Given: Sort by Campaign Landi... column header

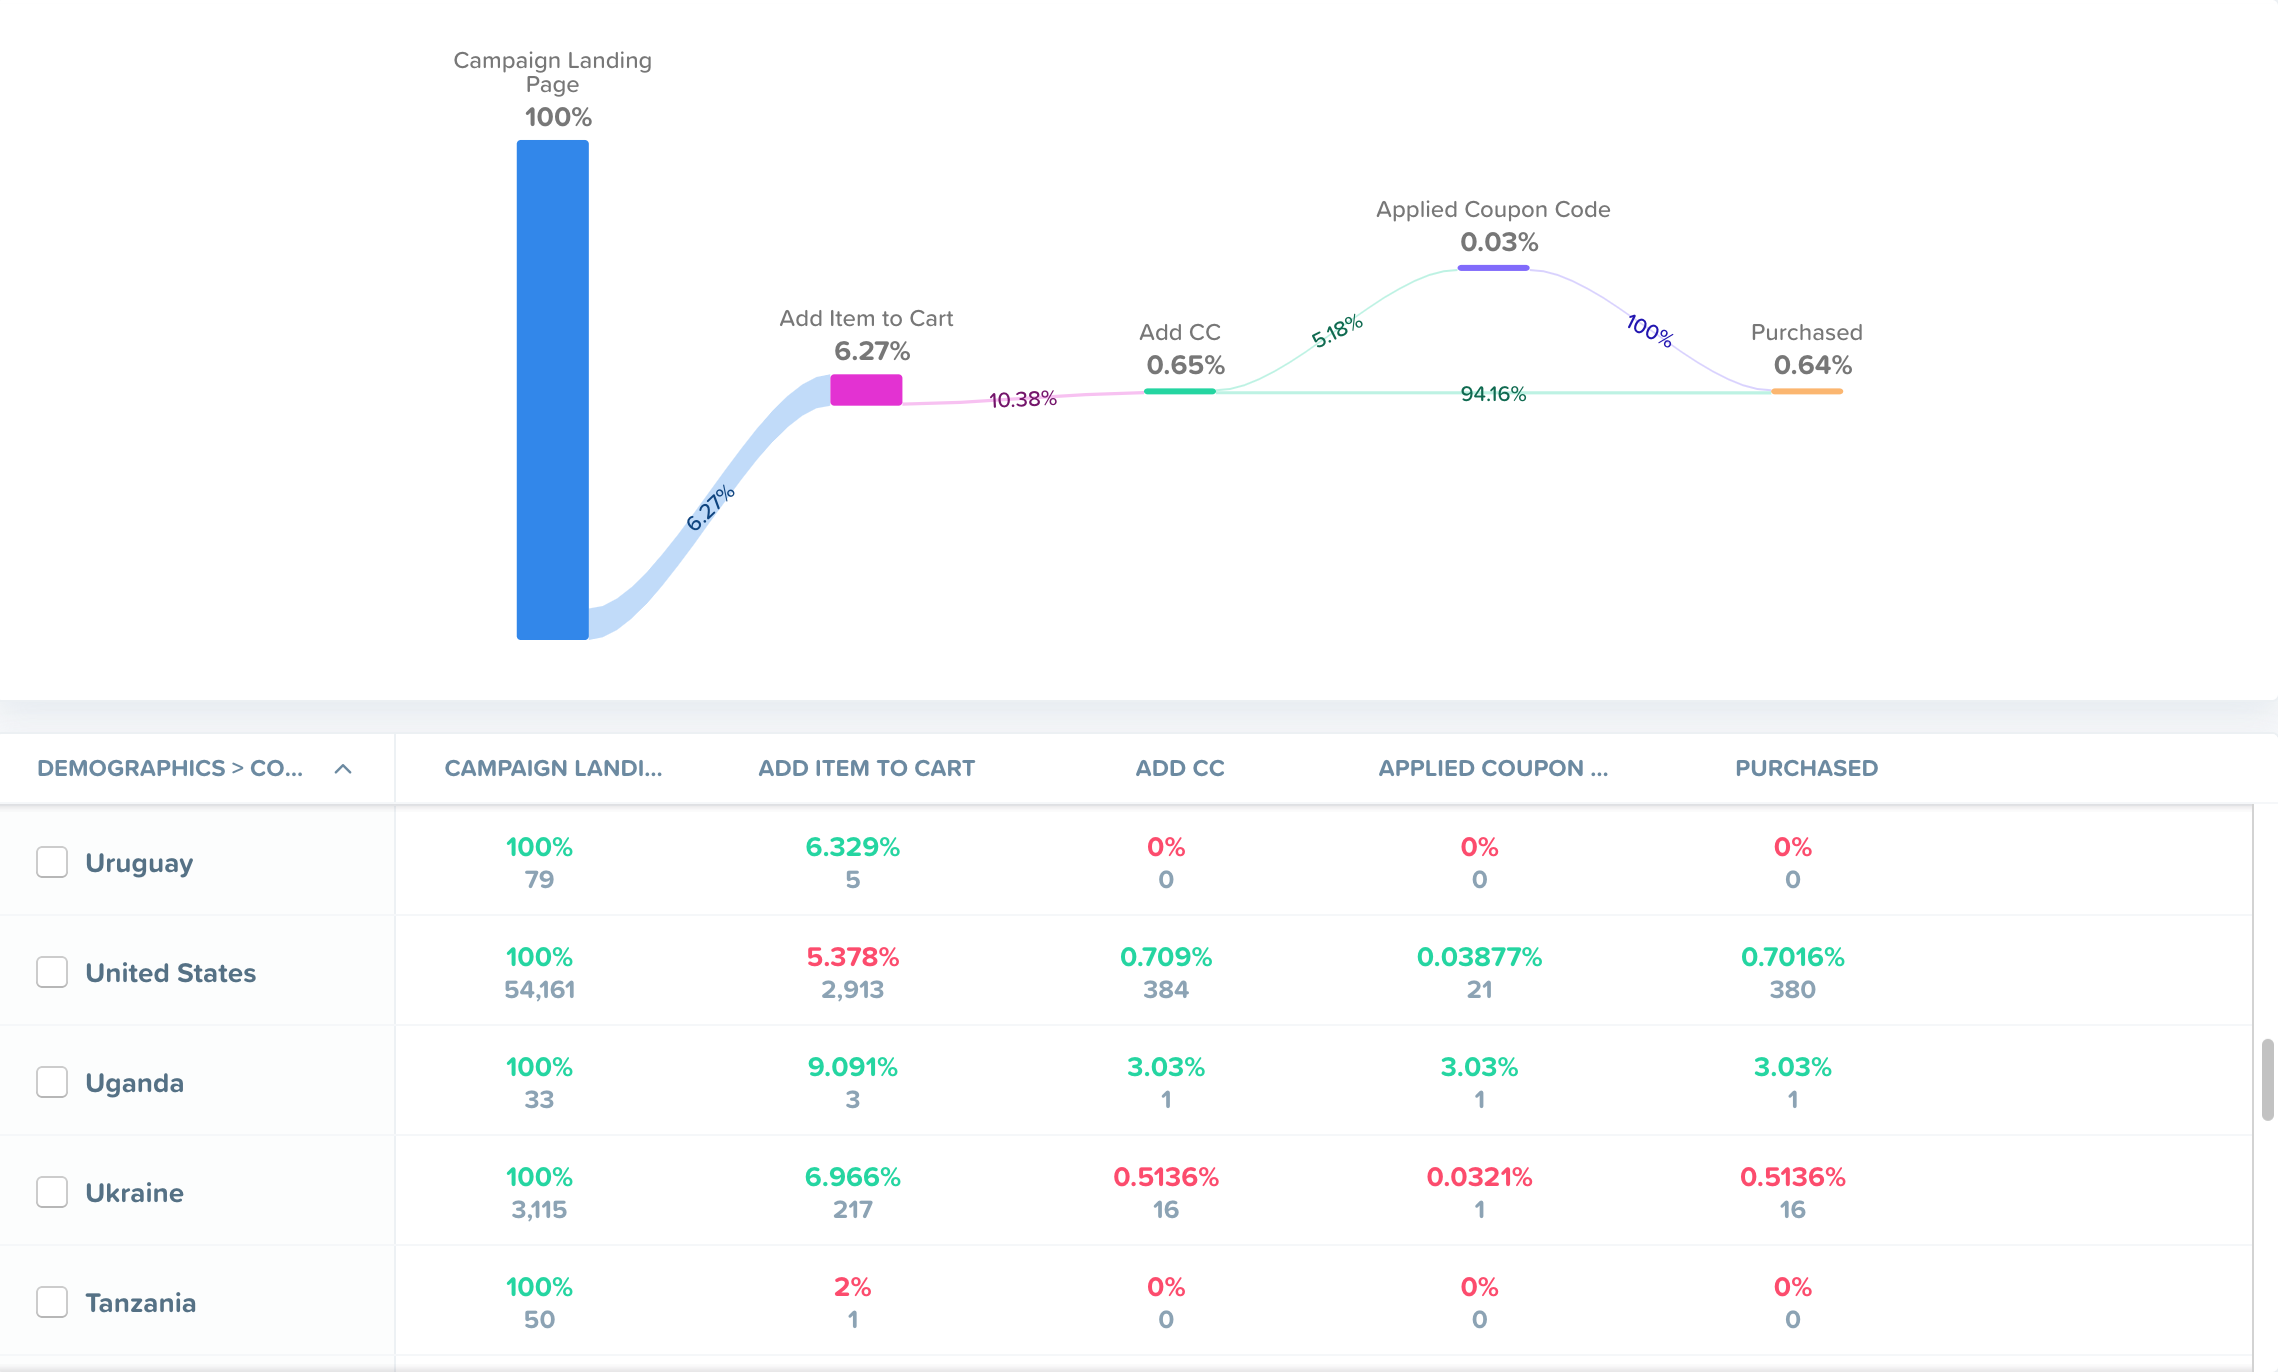Looking at the screenshot, I should [x=553, y=768].
